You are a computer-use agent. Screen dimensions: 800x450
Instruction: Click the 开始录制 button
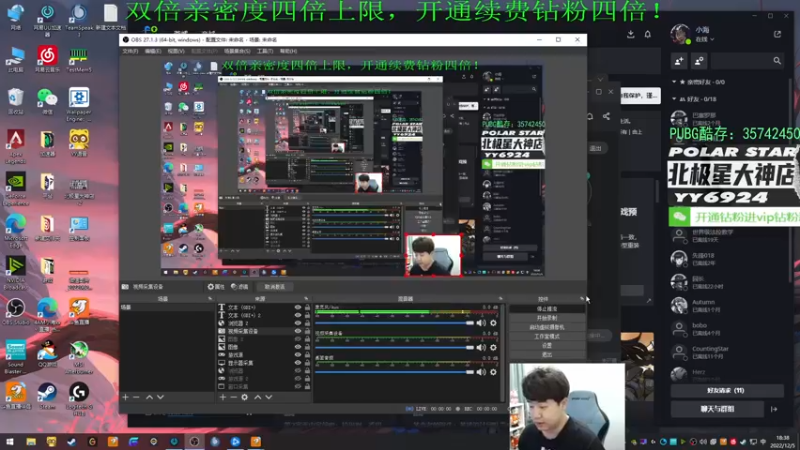[x=547, y=318]
